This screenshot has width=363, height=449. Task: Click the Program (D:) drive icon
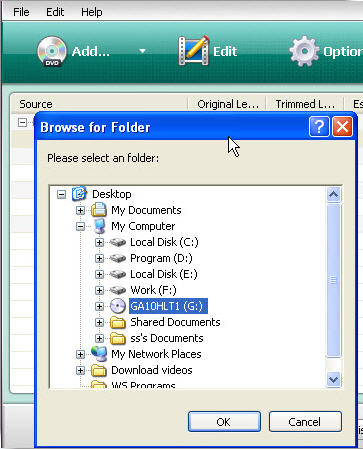pyautogui.click(x=118, y=258)
